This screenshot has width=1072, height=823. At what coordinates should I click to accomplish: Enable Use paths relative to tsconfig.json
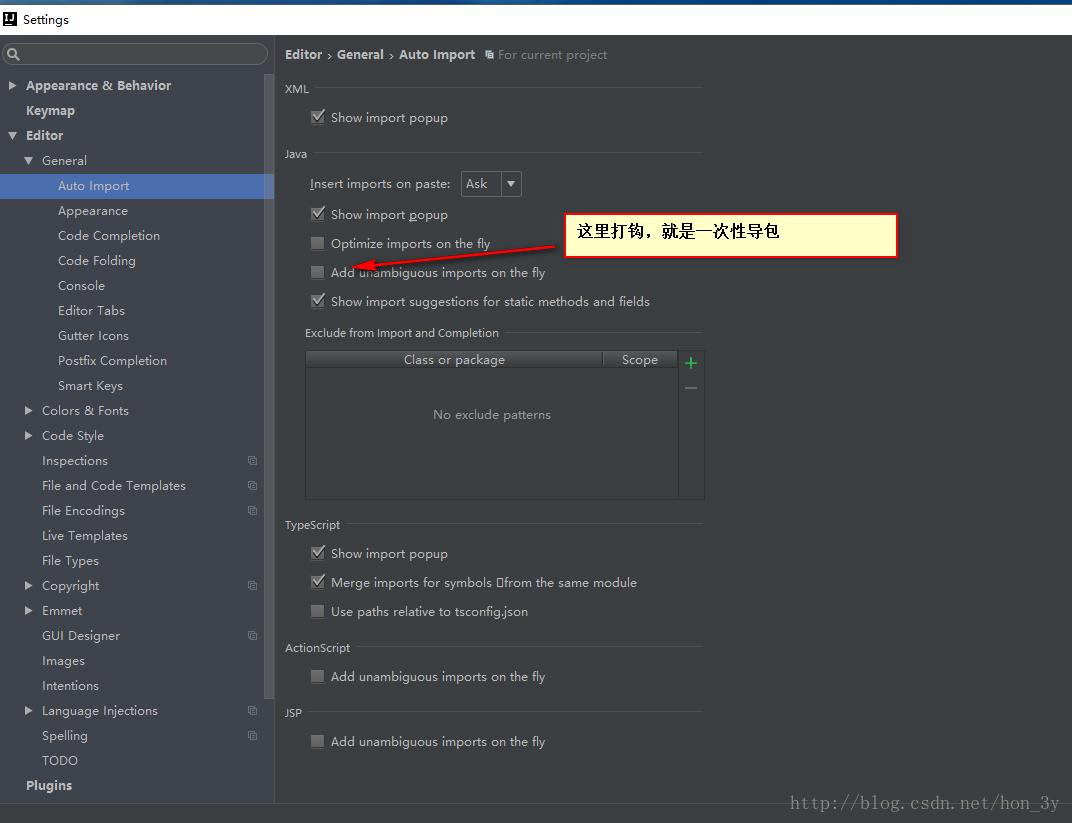pyautogui.click(x=317, y=611)
